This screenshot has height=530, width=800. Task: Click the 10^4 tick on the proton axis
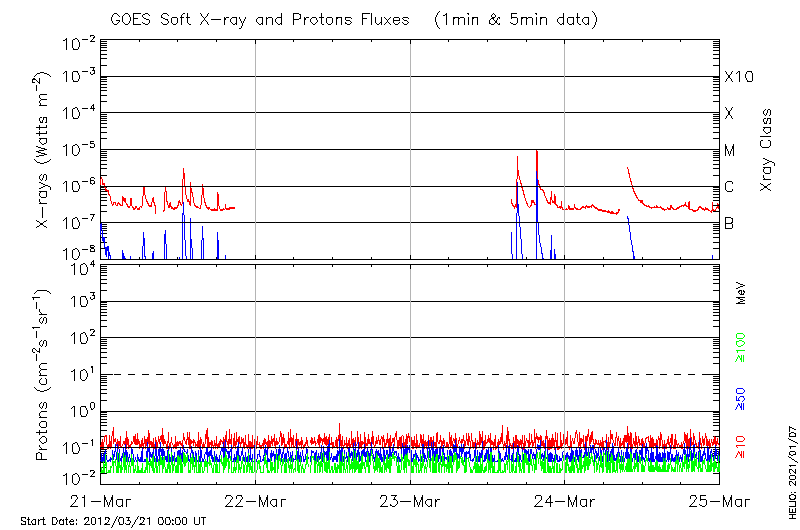coord(82,267)
